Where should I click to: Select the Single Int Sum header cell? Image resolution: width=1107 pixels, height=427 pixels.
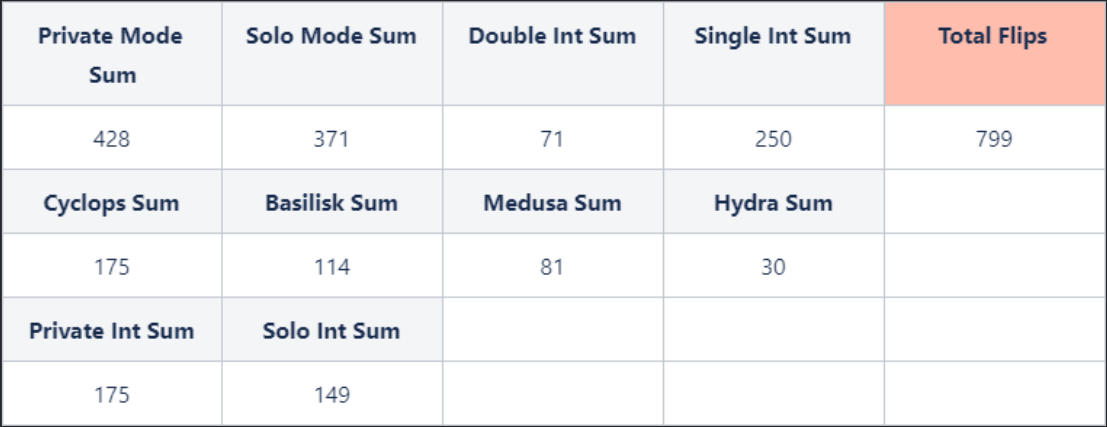click(773, 37)
